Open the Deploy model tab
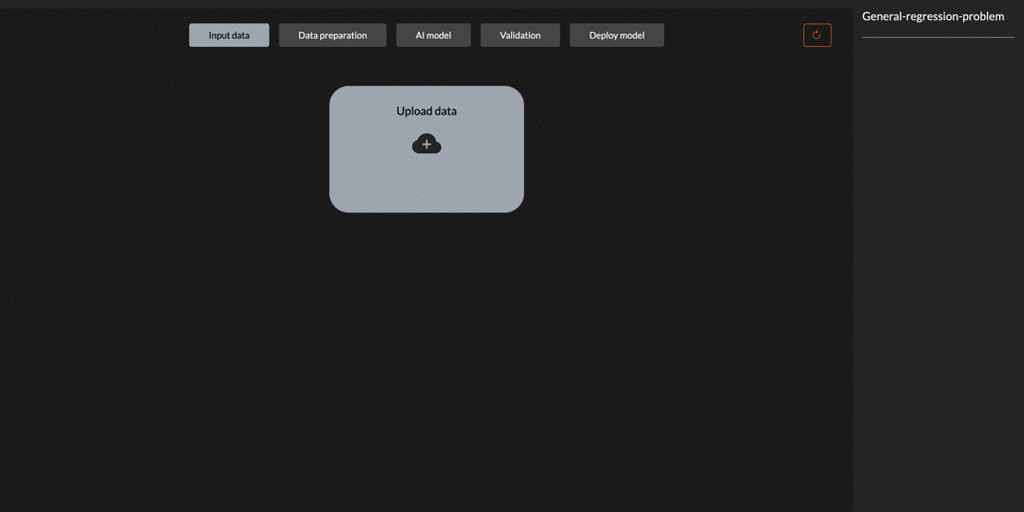This screenshot has height=512, width=1024. [616, 35]
